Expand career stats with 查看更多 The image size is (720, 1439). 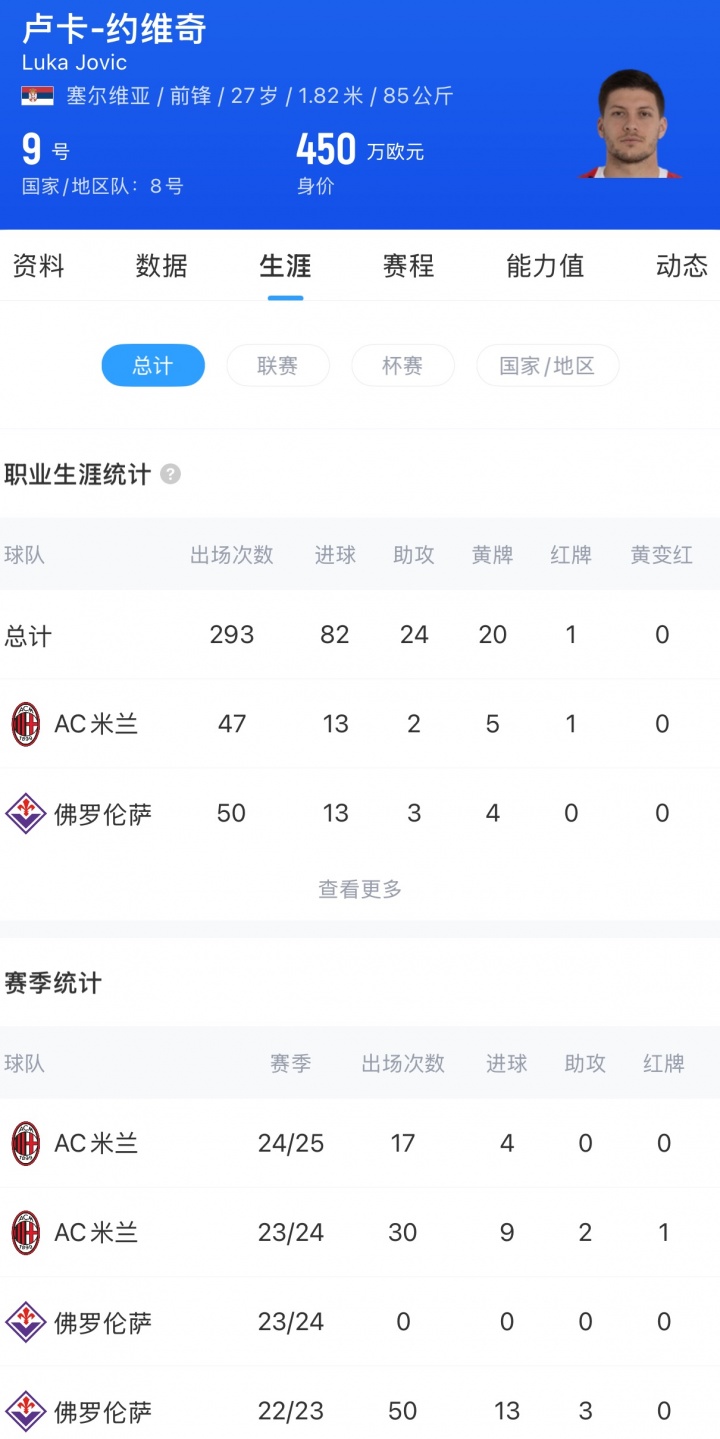(360, 889)
